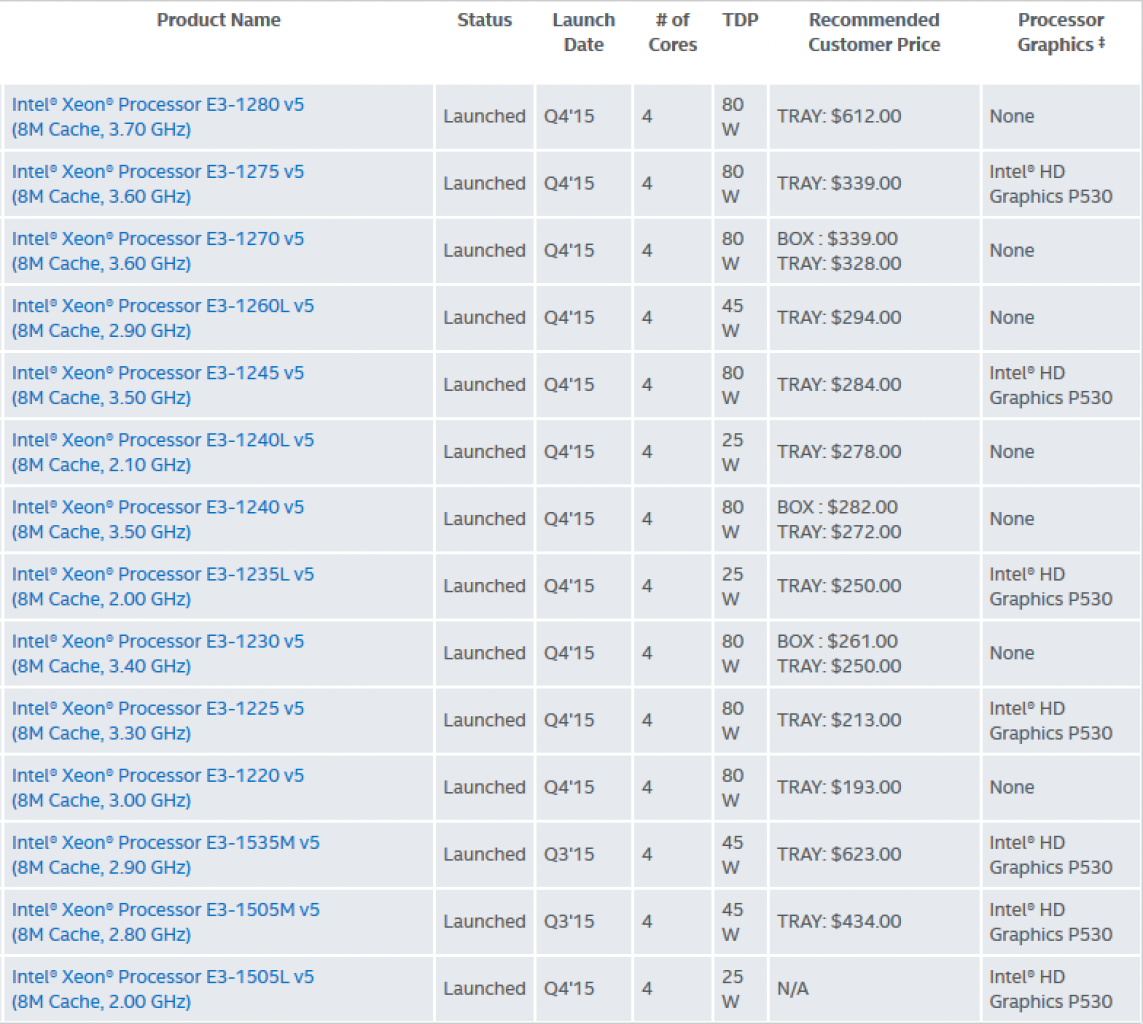Open the Xeon E3-1225 v5 product link
Viewport: 1143px width, 1024px height.
tap(157, 720)
